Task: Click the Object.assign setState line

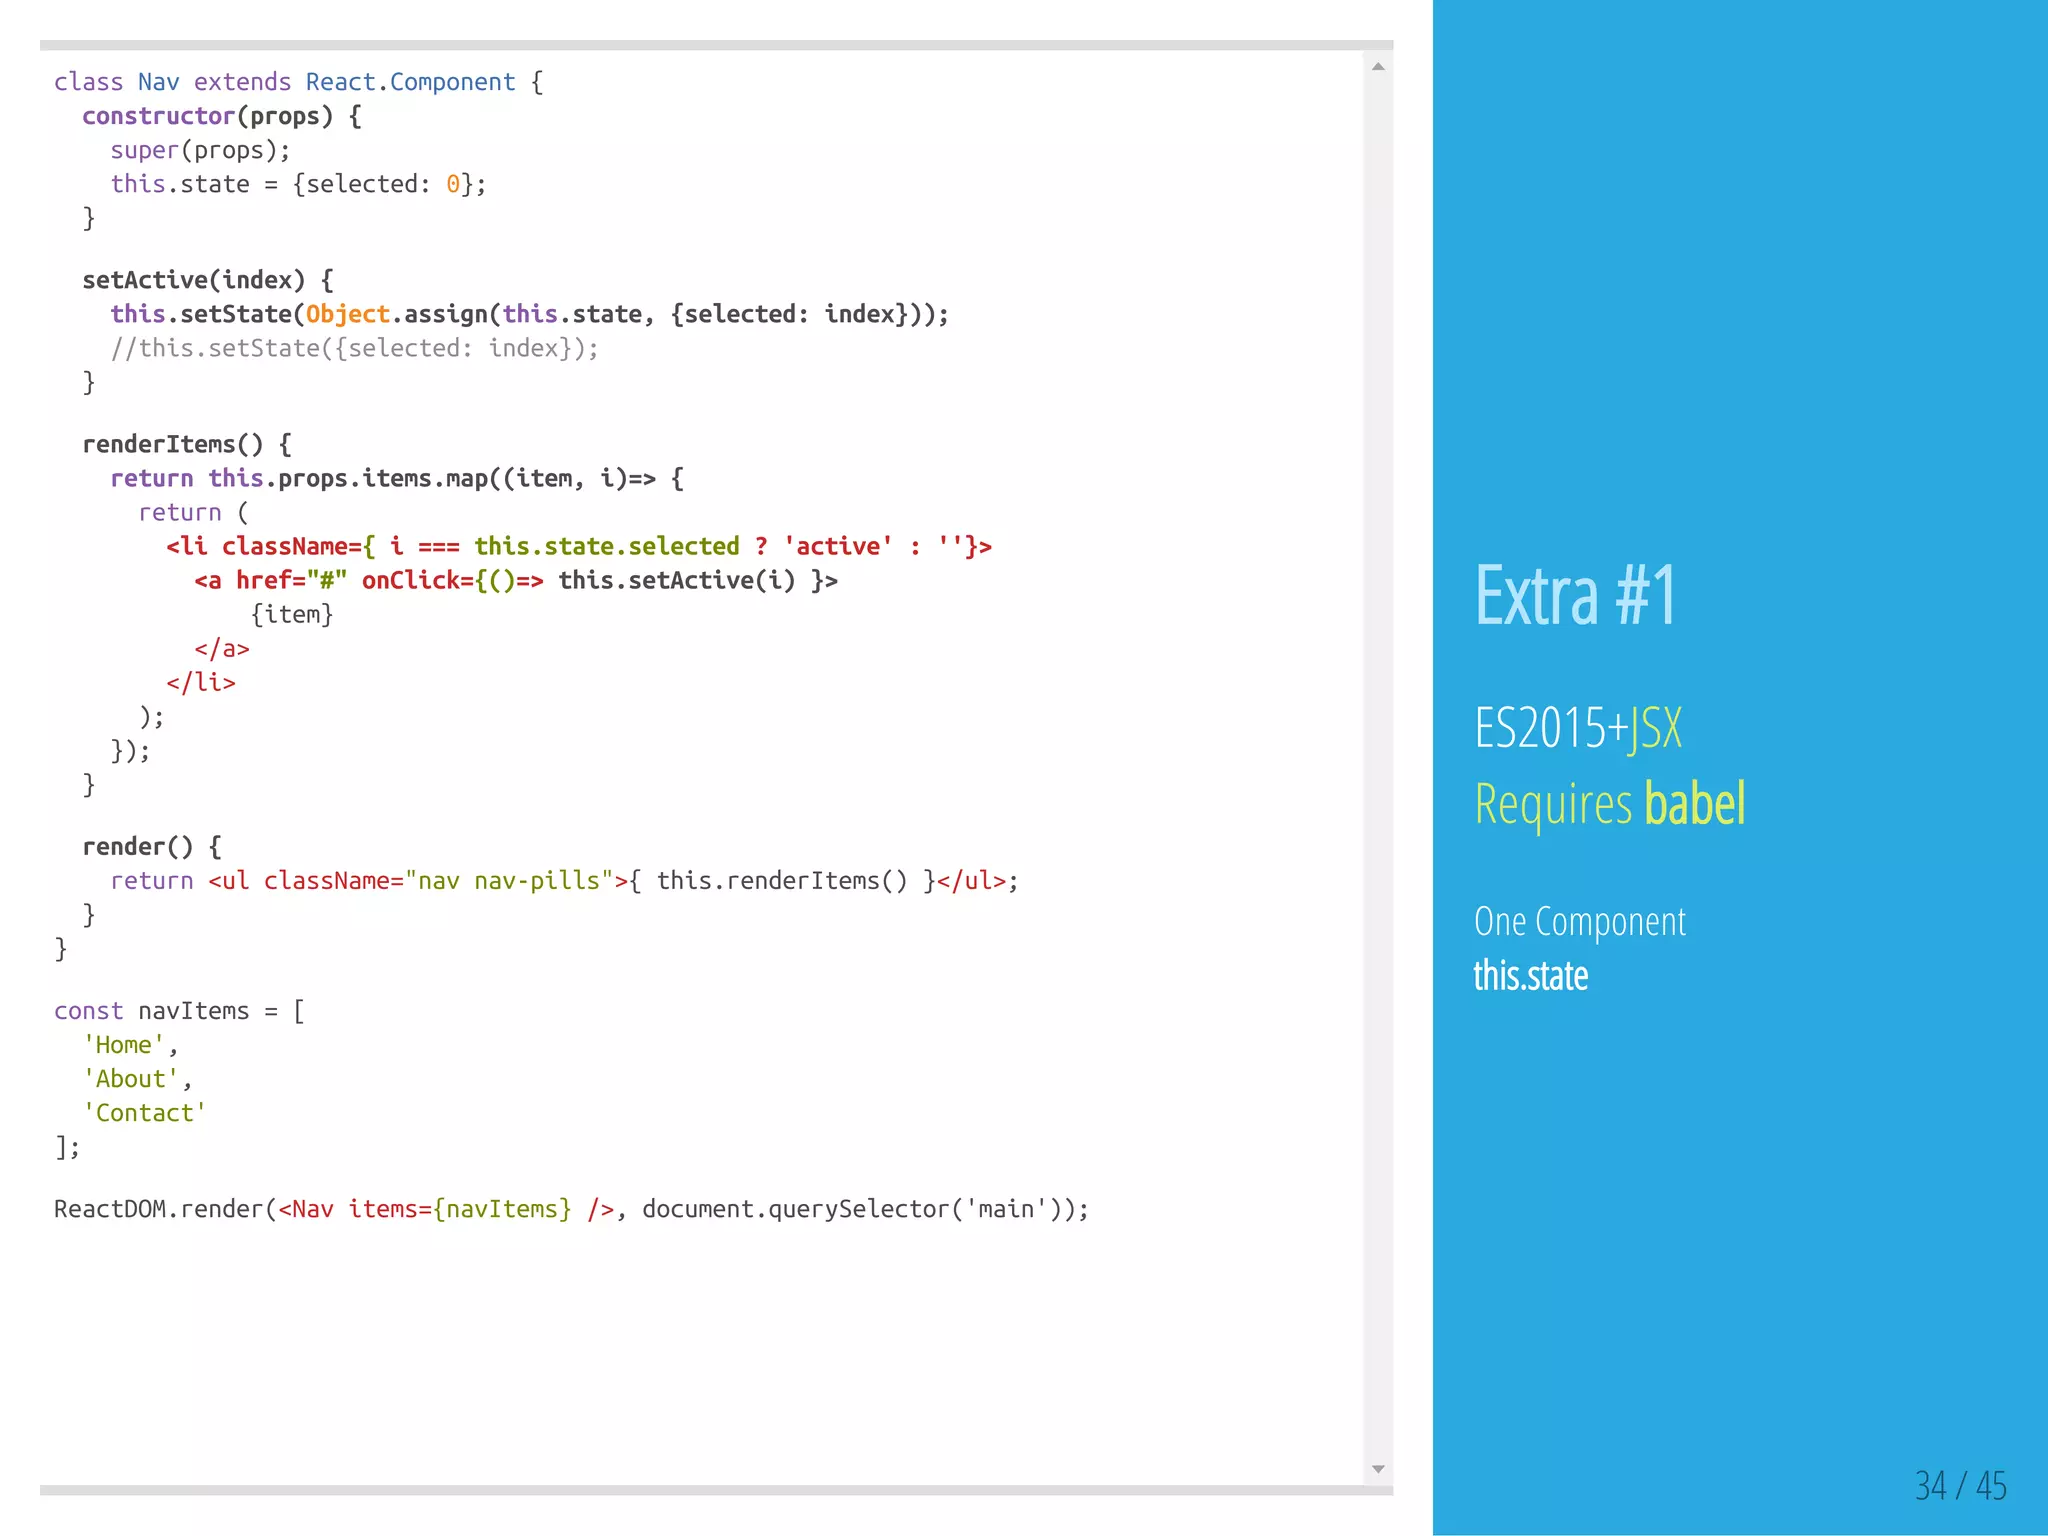Action: (x=529, y=314)
